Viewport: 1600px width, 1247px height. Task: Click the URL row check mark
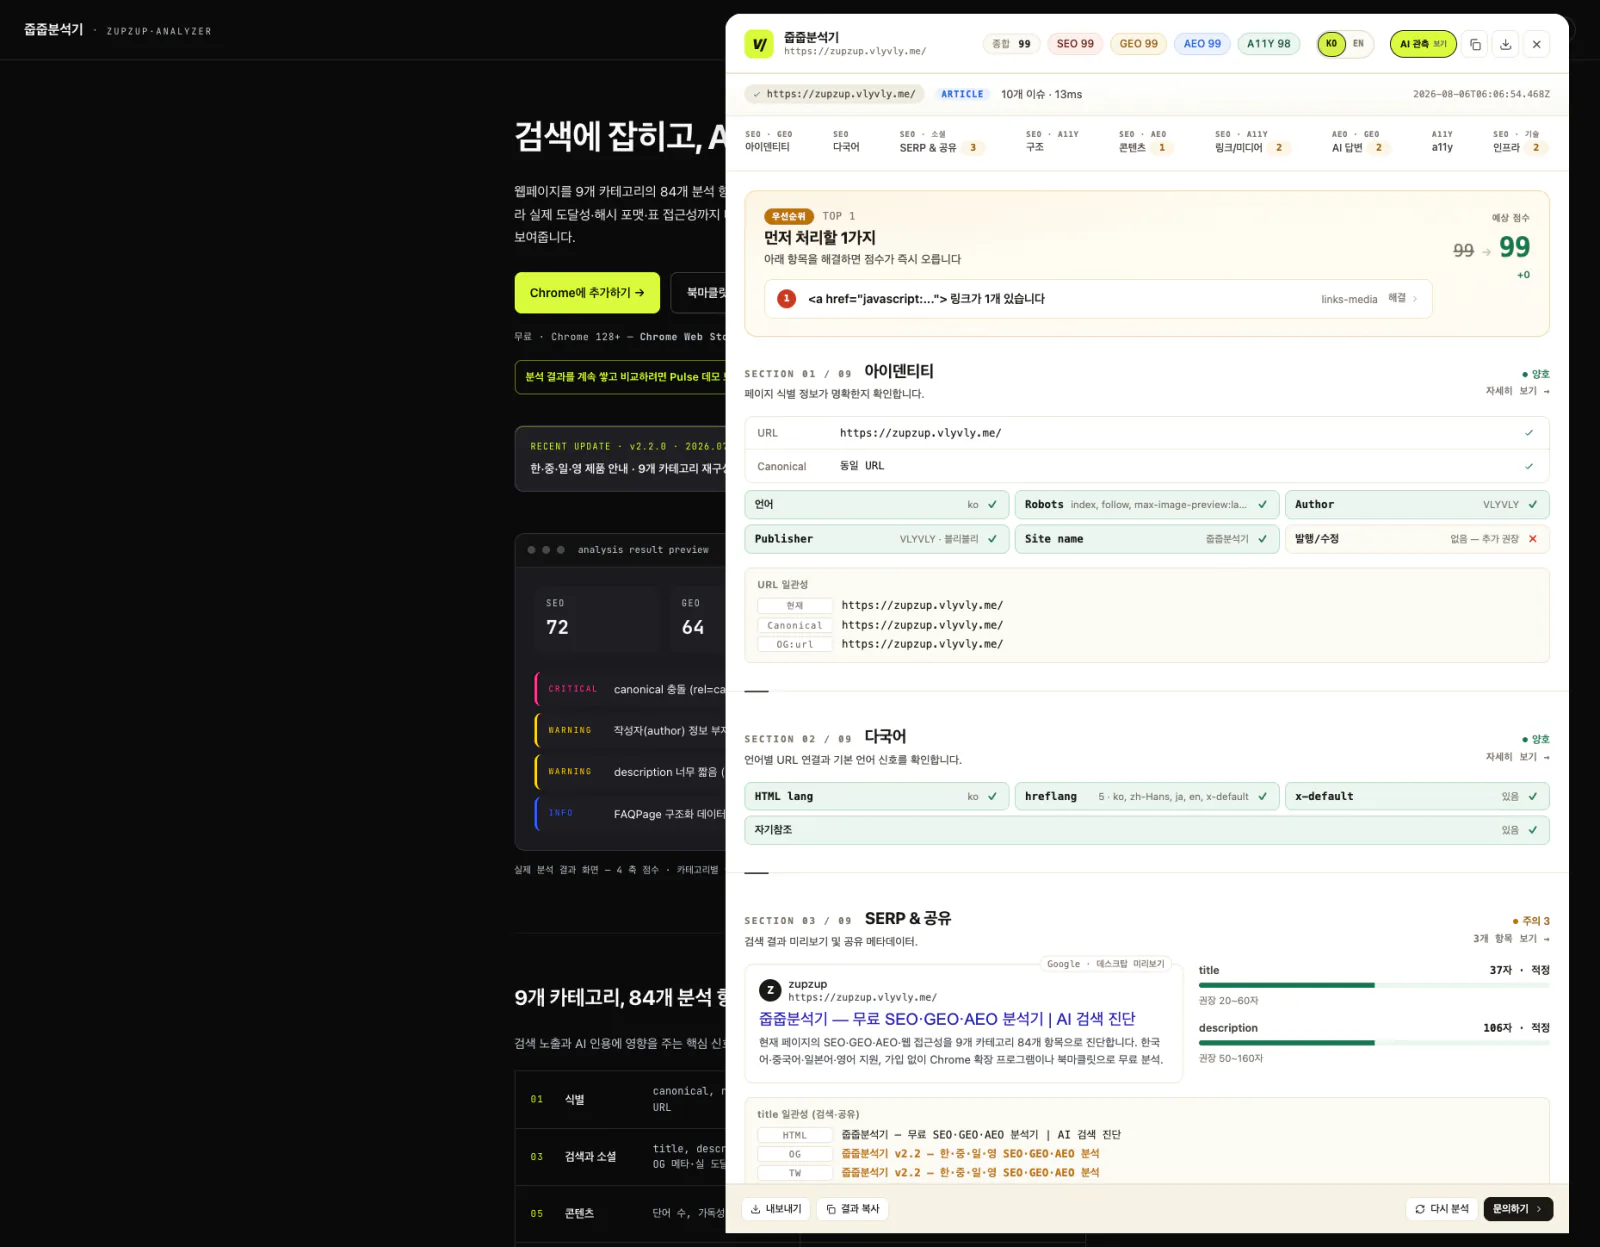pyautogui.click(x=1529, y=433)
